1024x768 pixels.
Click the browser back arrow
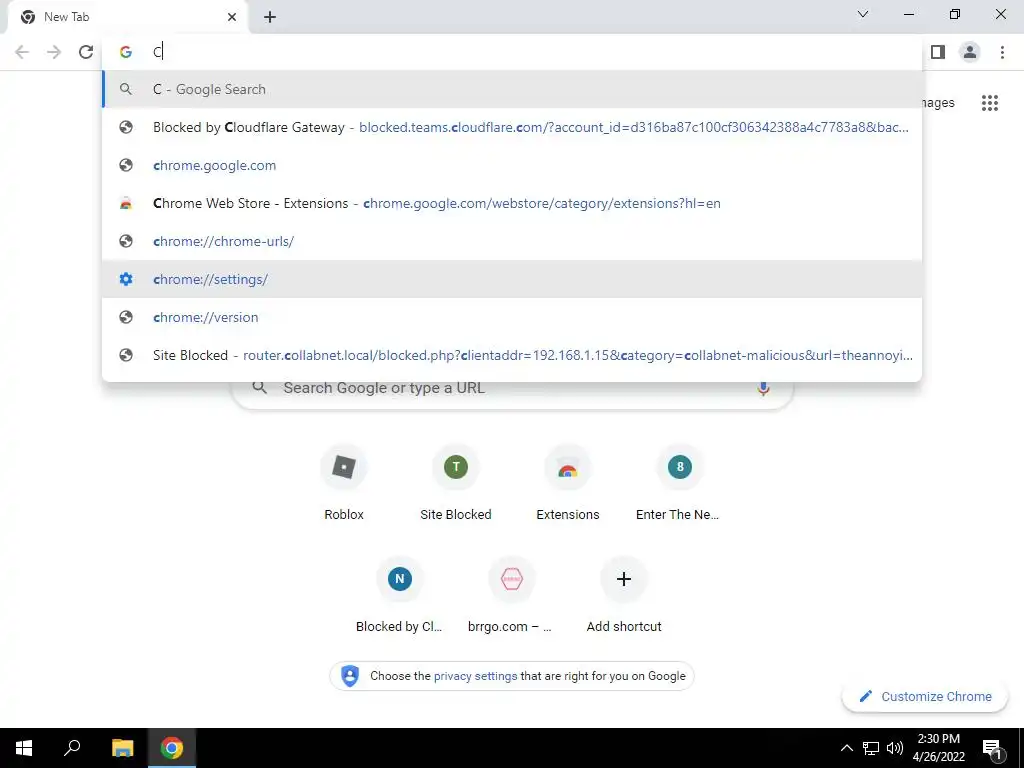pos(22,52)
